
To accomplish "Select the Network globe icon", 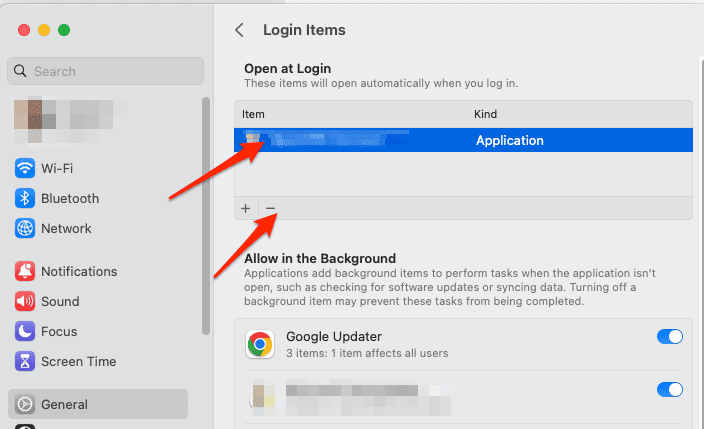I will (25, 228).
